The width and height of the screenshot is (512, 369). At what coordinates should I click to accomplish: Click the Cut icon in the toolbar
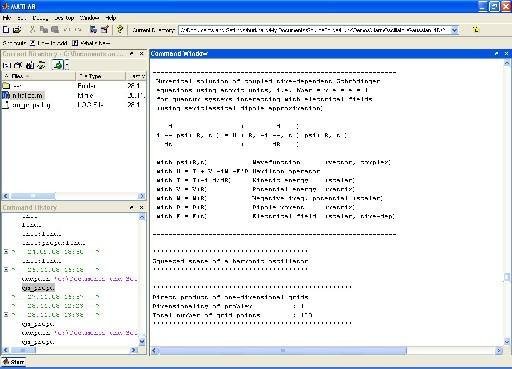pos(32,30)
